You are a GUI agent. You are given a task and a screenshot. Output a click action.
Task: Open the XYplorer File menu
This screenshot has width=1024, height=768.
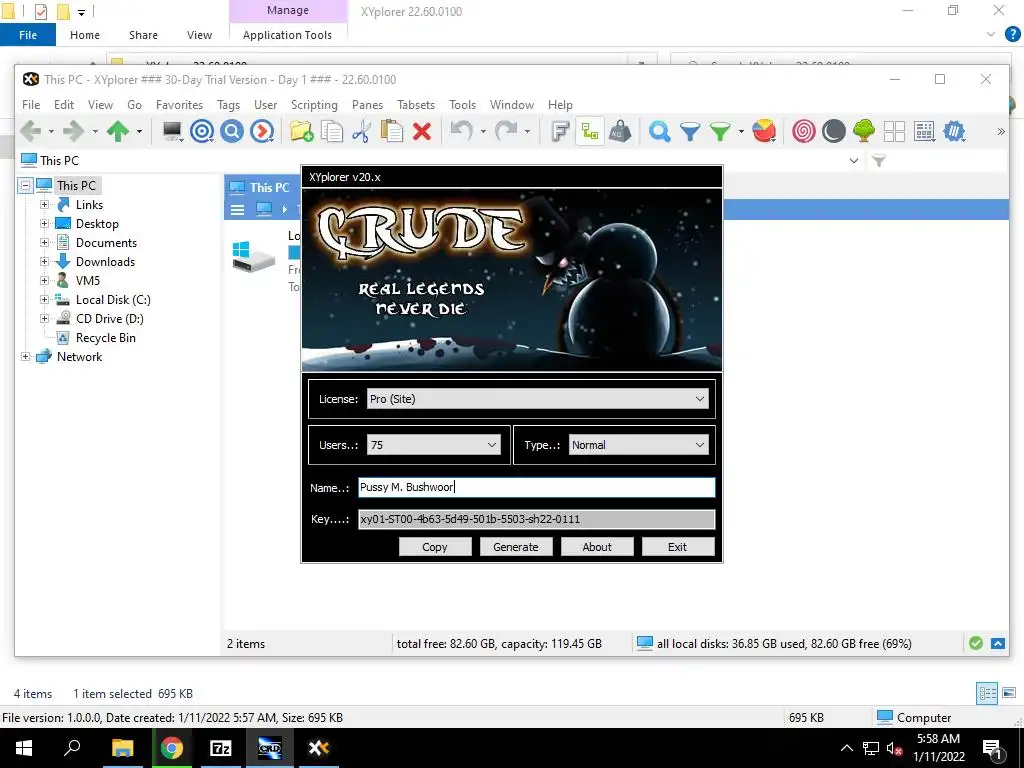[31, 104]
